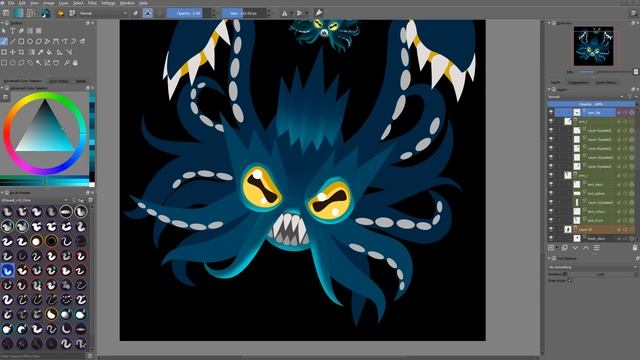Open the horizontal mirror options arrow
This screenshot has height=360, width=640.
tap(291, 13)
